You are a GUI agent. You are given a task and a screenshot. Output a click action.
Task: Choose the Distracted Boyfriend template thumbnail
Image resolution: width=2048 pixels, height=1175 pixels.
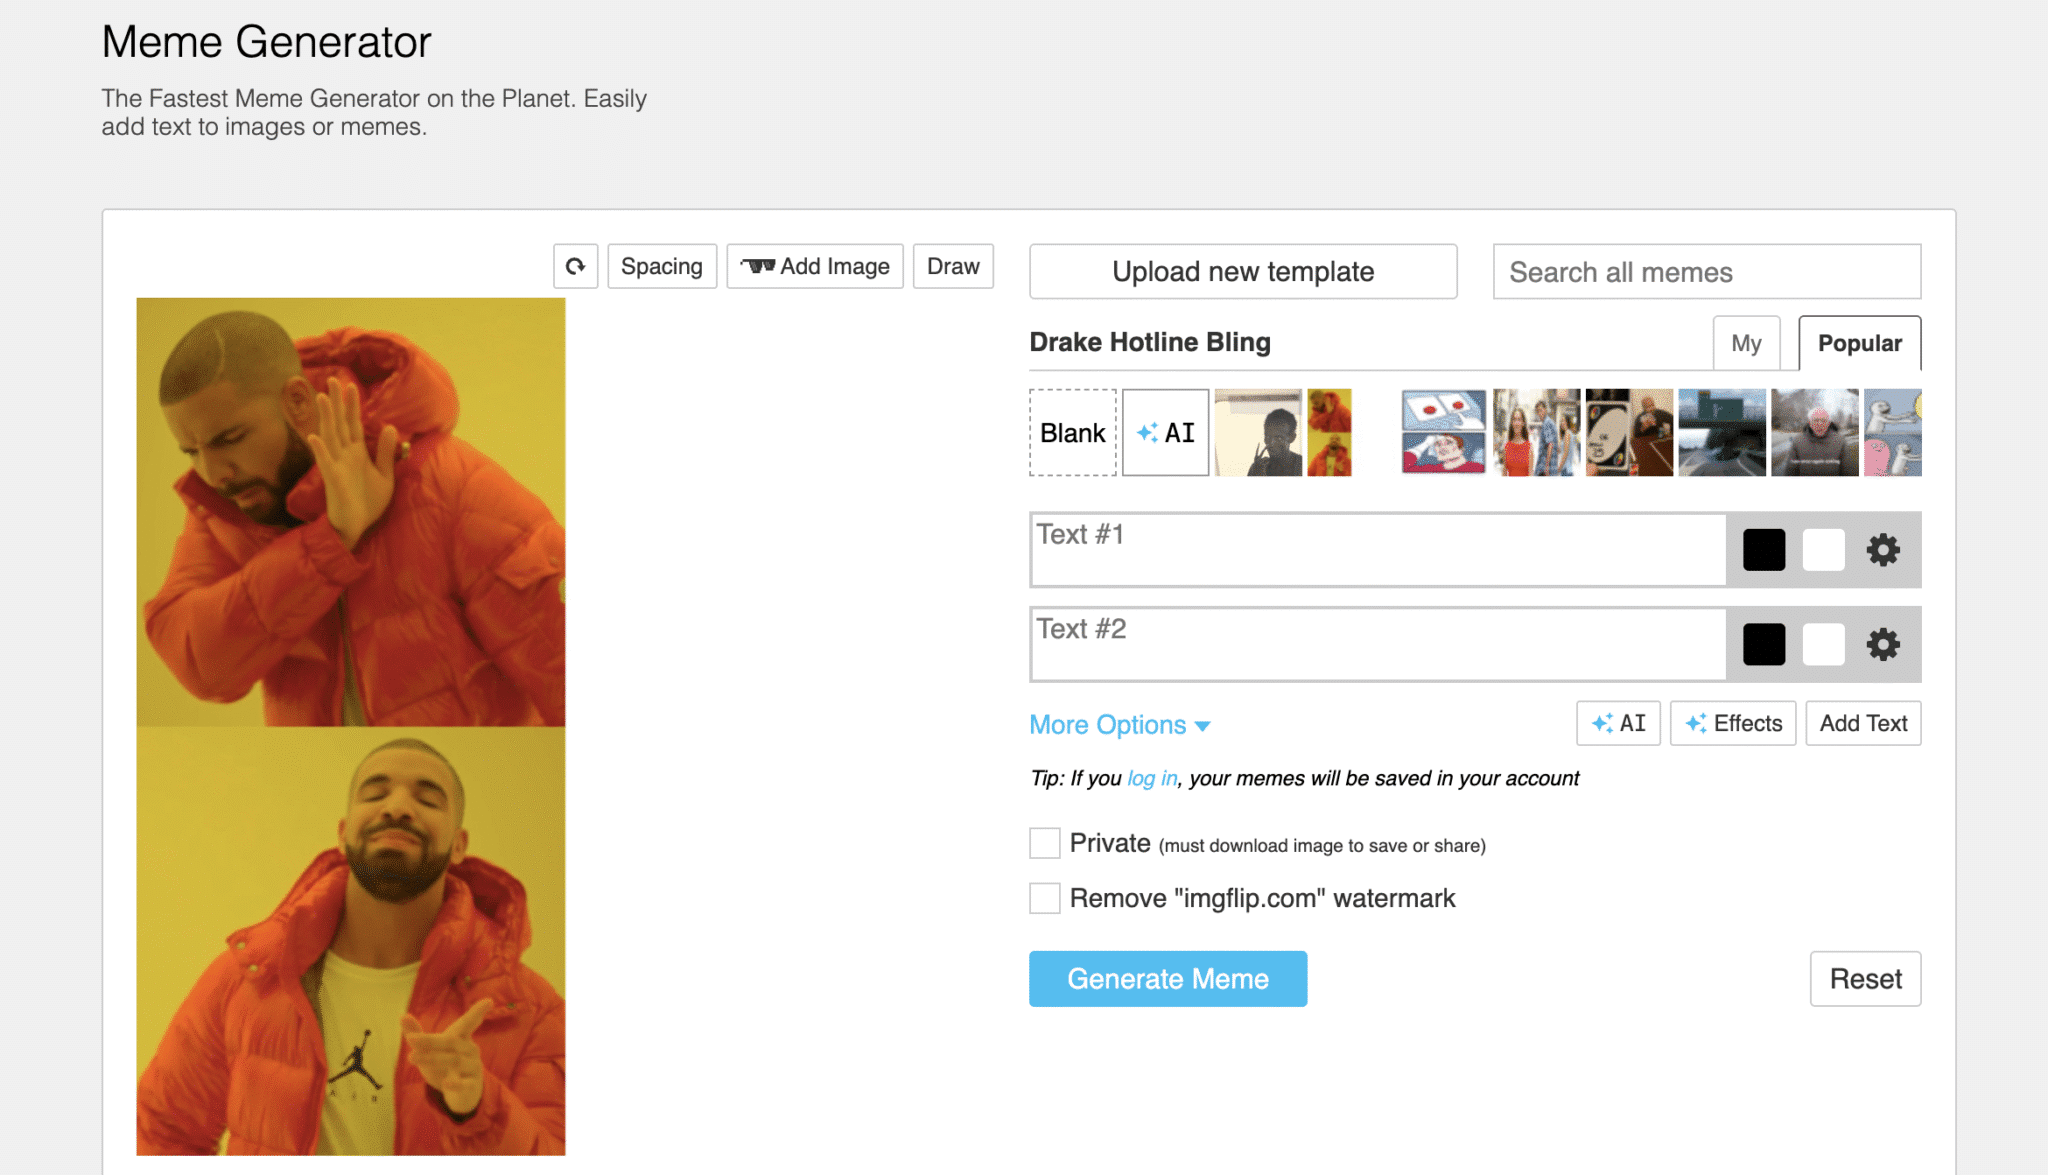(x=1536, y=432)
